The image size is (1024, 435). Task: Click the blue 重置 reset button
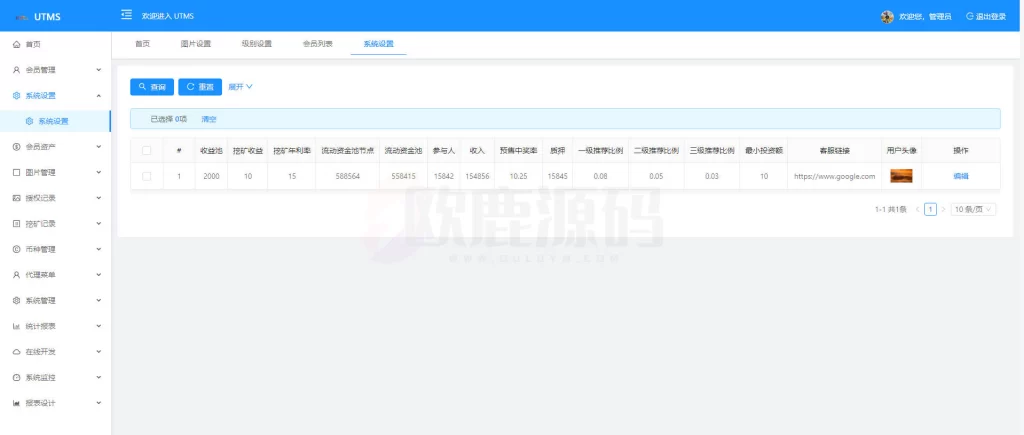pos(200,87)
